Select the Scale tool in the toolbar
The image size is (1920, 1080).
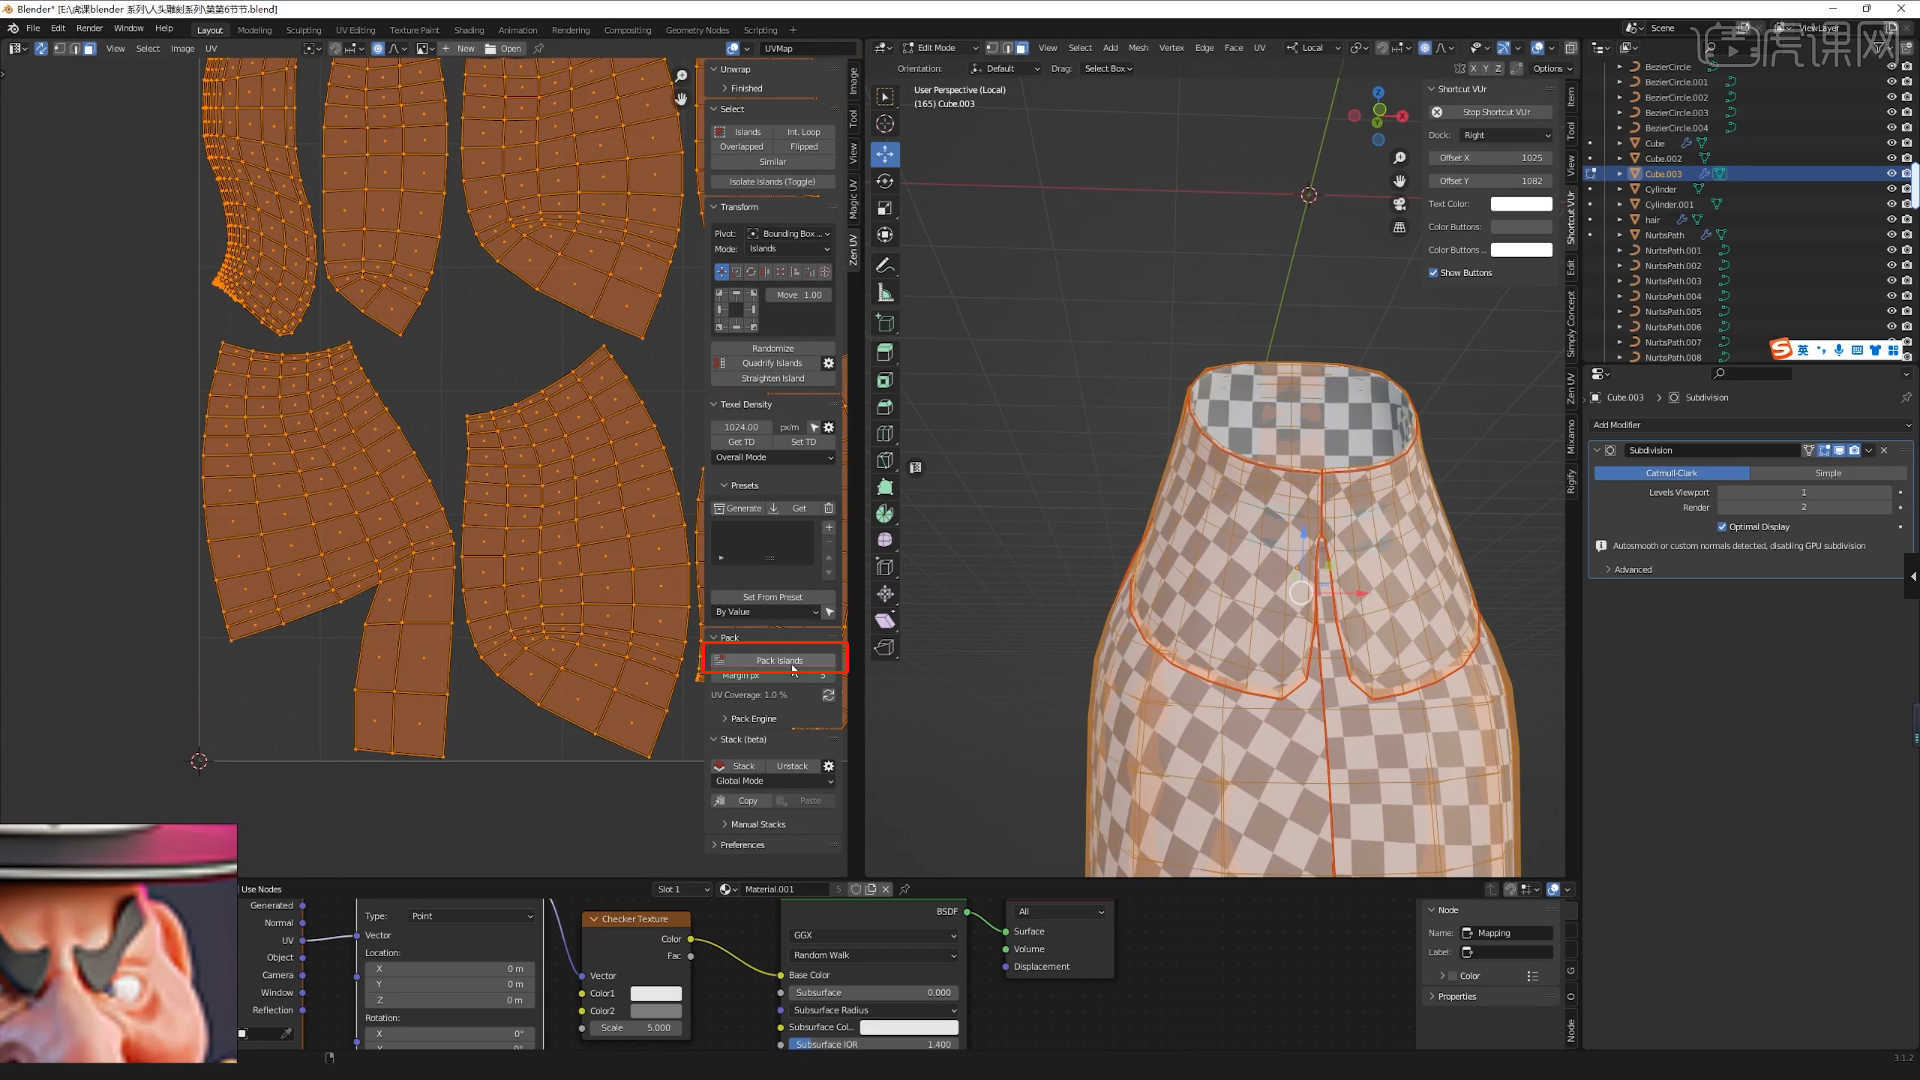pyautogui.click(x=885, y=208)
